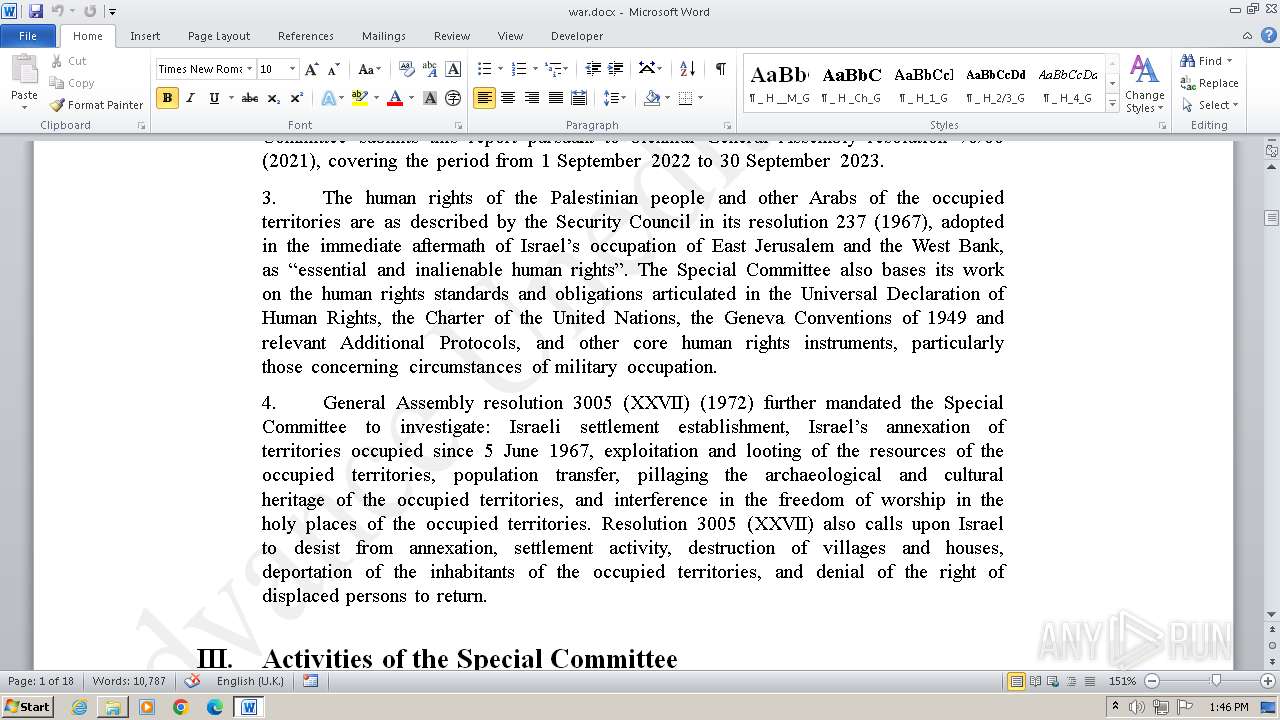Click the Increase Indent icon
Image resolution: width=1280 pixels, height=720 pixels.
click(x=616, y=69)
